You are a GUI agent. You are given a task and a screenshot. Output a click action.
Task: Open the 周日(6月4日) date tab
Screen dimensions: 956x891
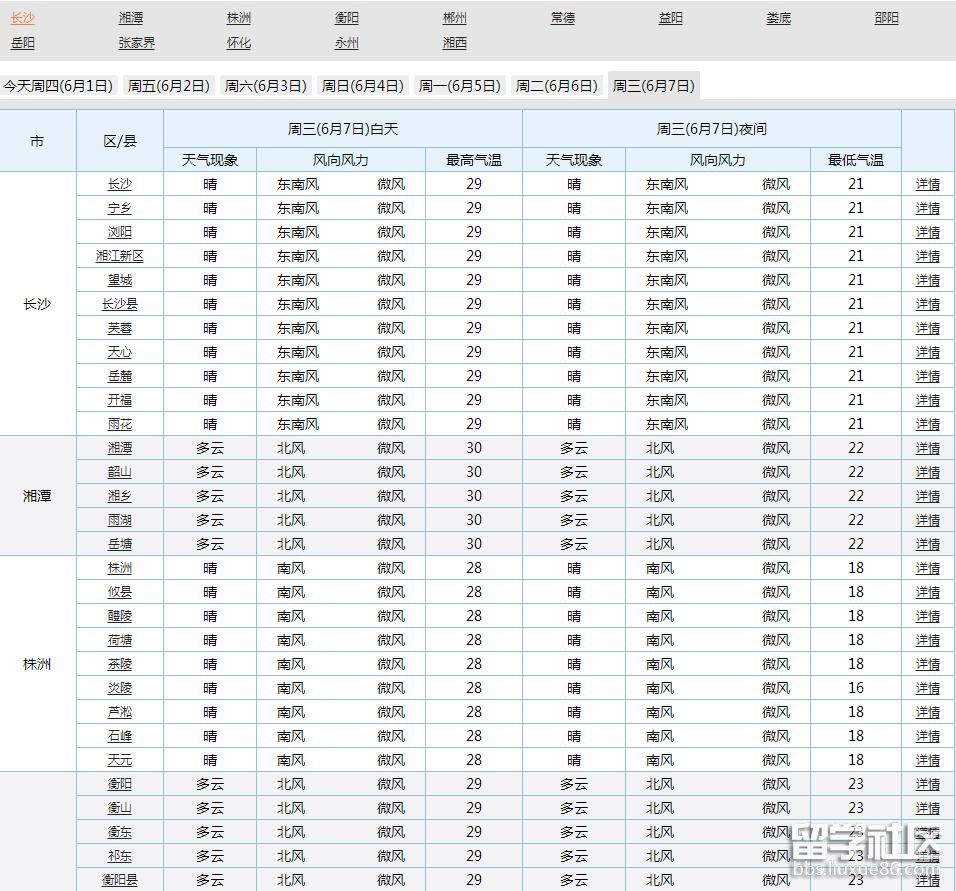[x=362, y=86]
